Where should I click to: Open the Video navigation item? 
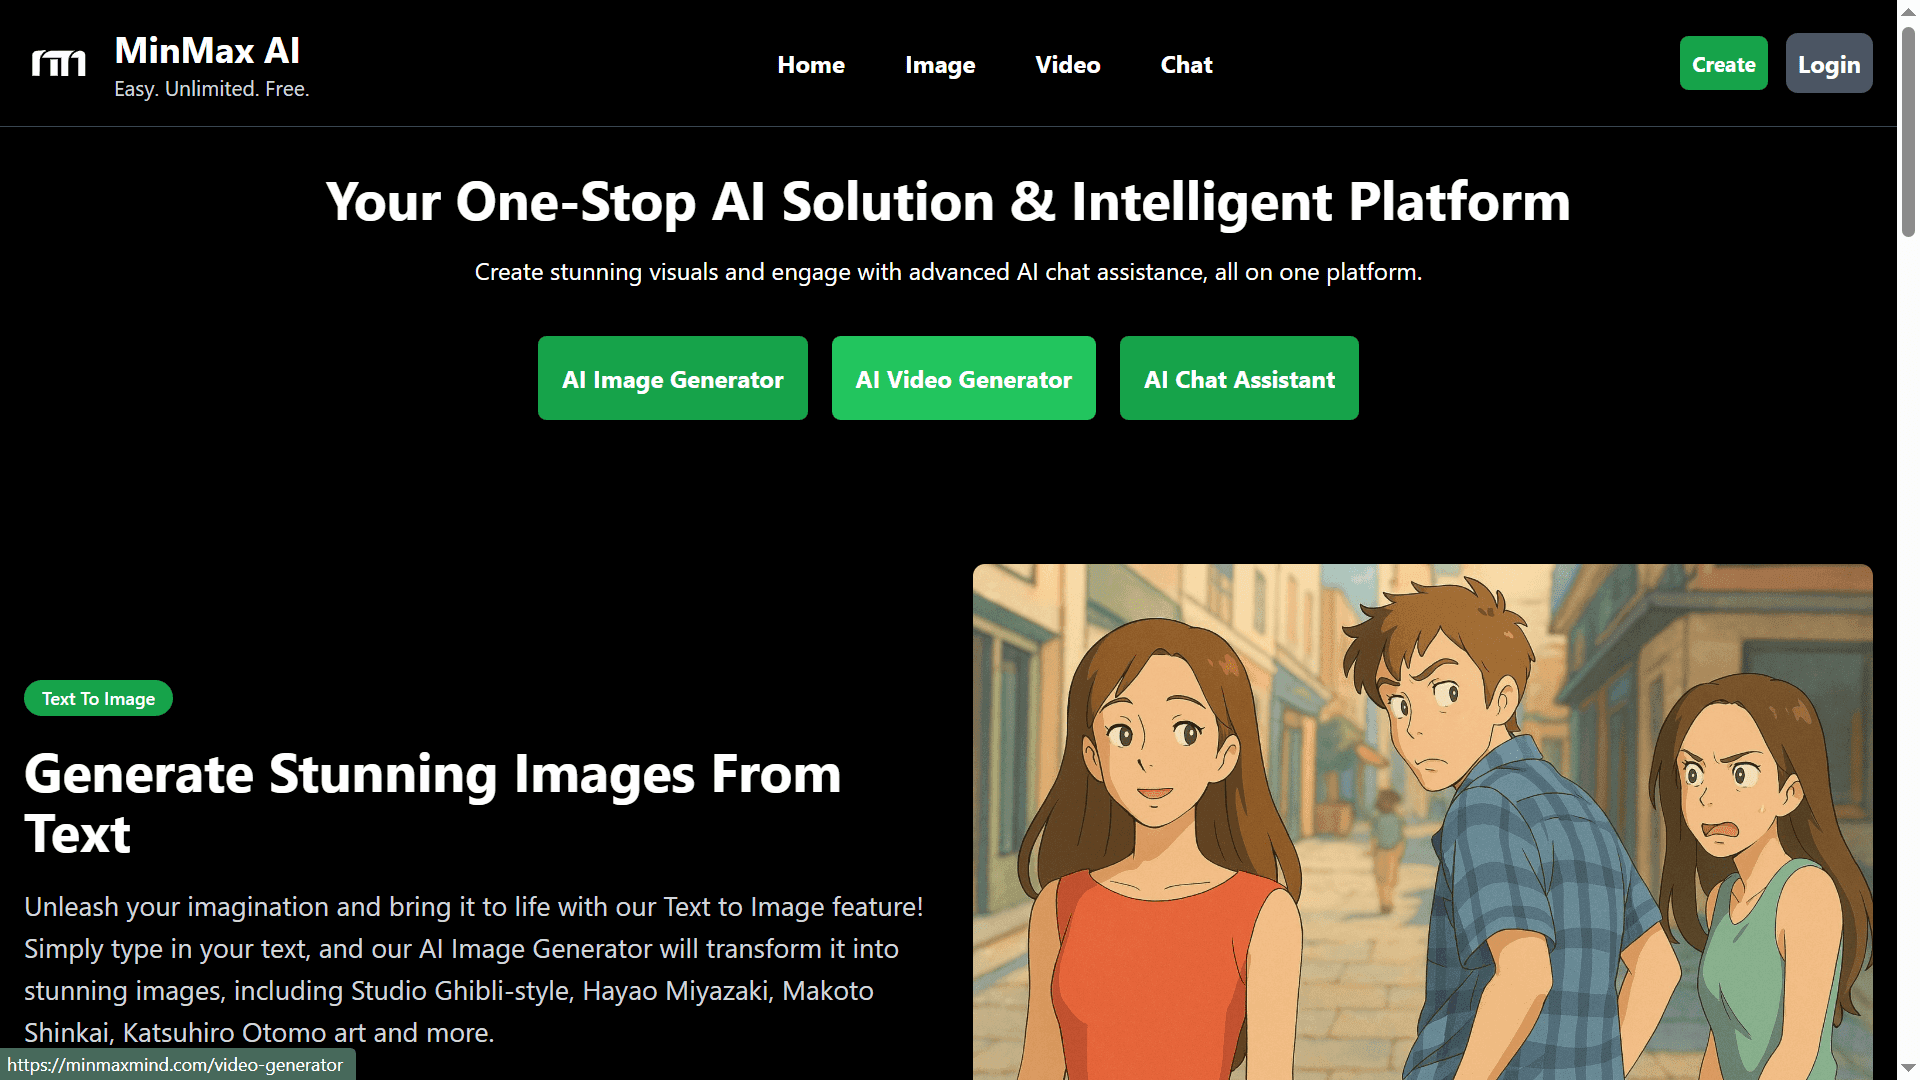[1067, 64]
